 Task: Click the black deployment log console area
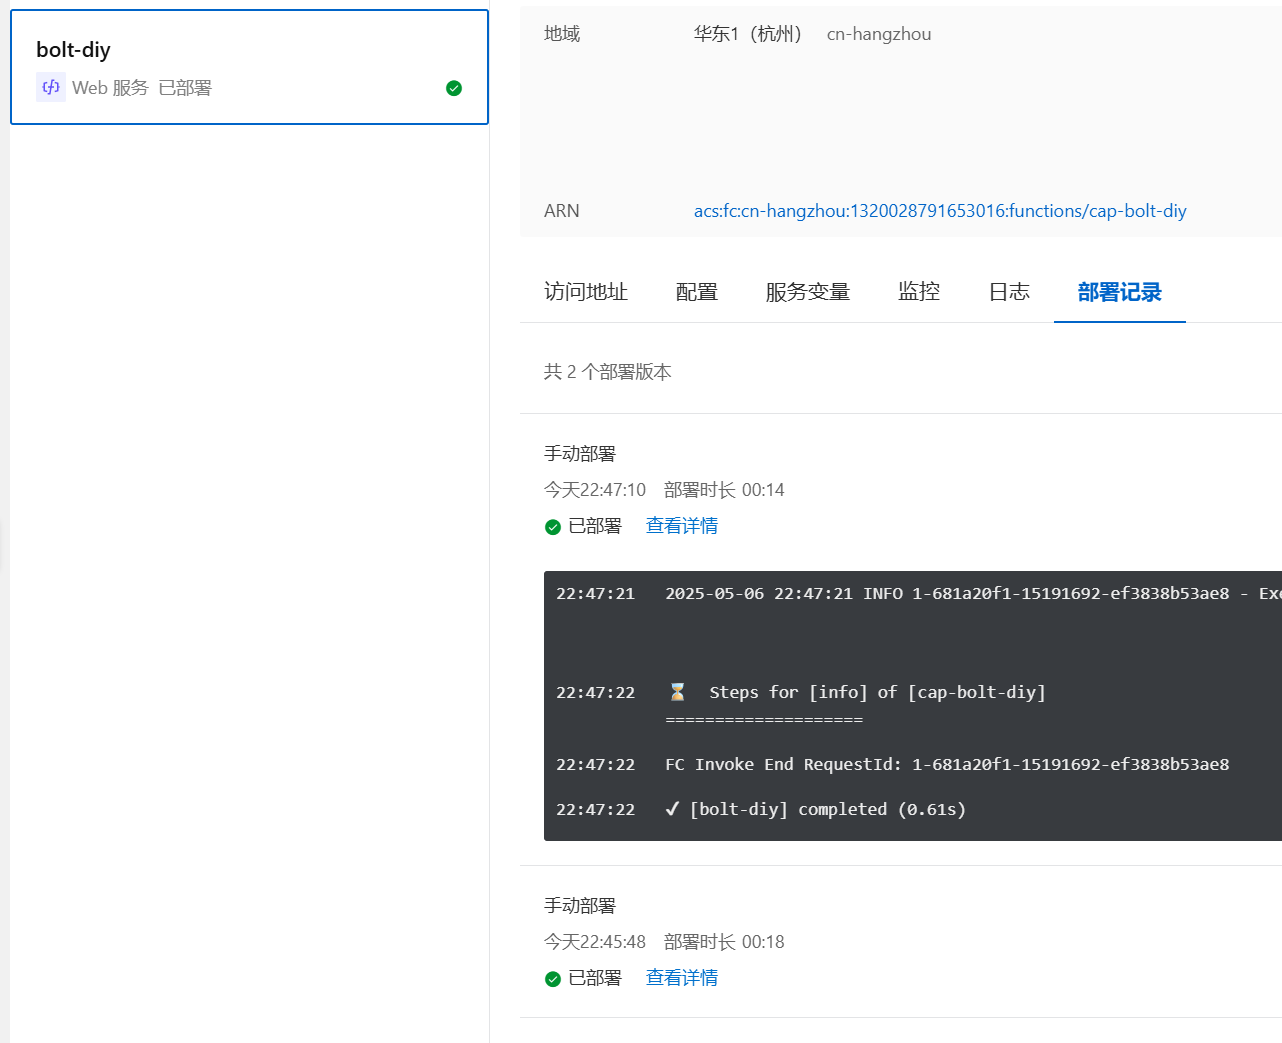(900, 705)
